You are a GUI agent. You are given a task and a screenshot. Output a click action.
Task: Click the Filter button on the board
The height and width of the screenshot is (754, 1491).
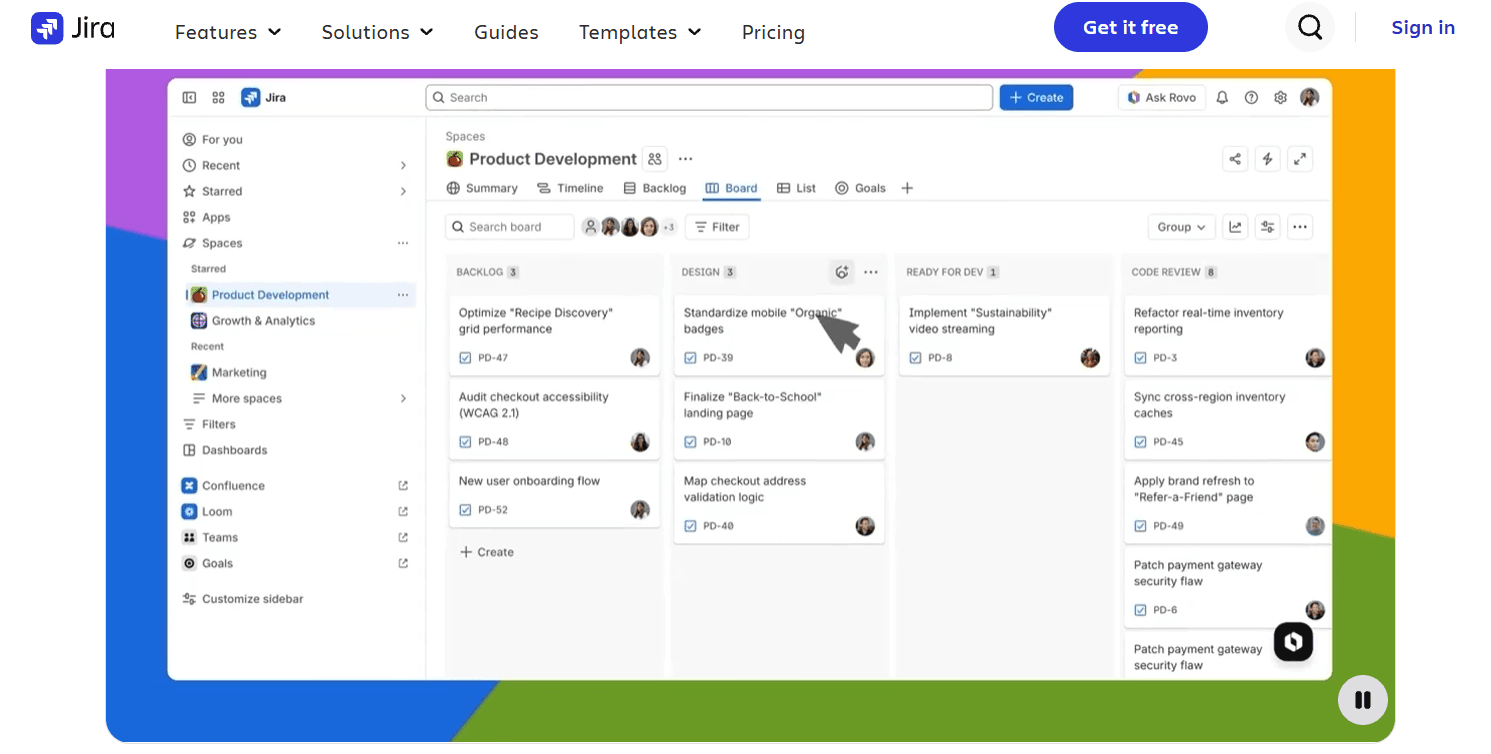(x=717, y=227)
